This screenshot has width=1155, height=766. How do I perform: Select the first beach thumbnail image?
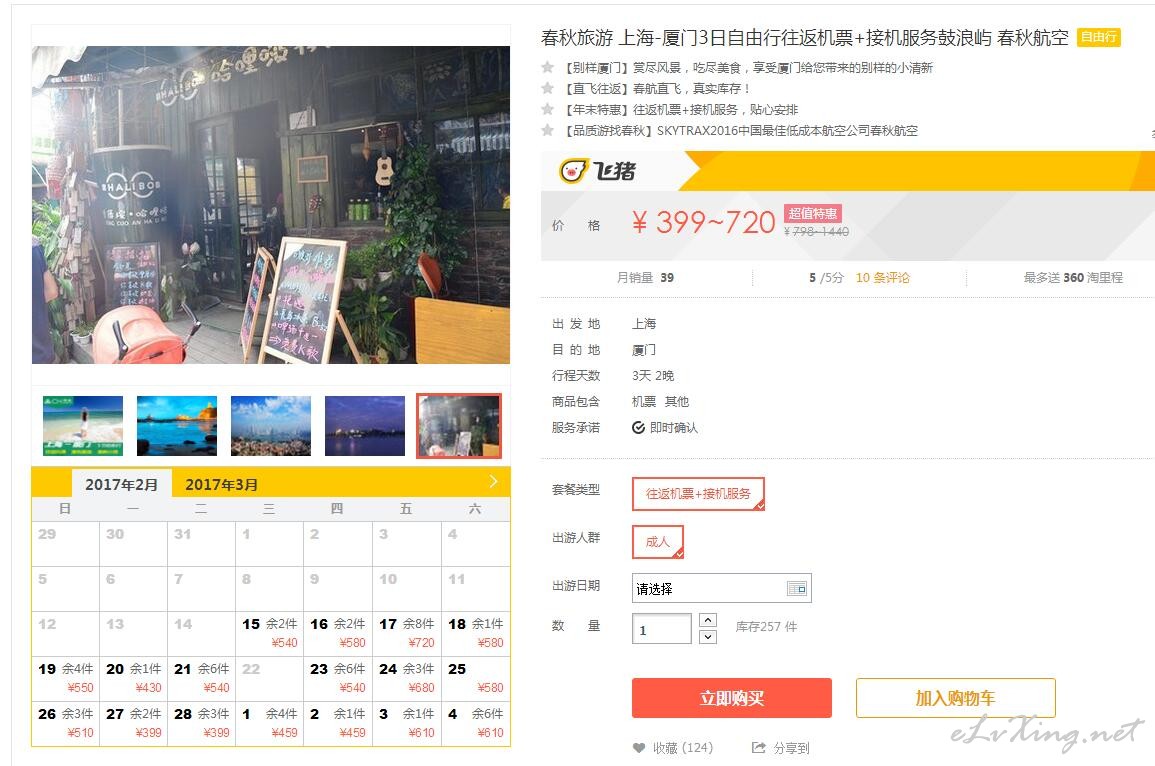(83, 426)
